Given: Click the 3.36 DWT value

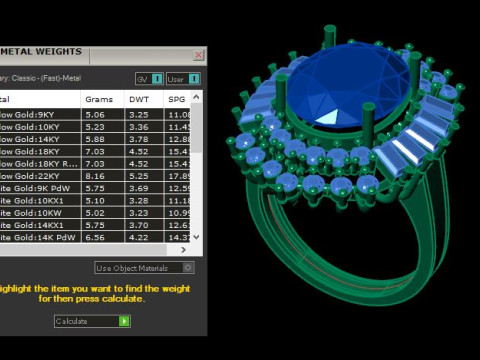Looking at the screenshot, I should (x=139, y=127).
